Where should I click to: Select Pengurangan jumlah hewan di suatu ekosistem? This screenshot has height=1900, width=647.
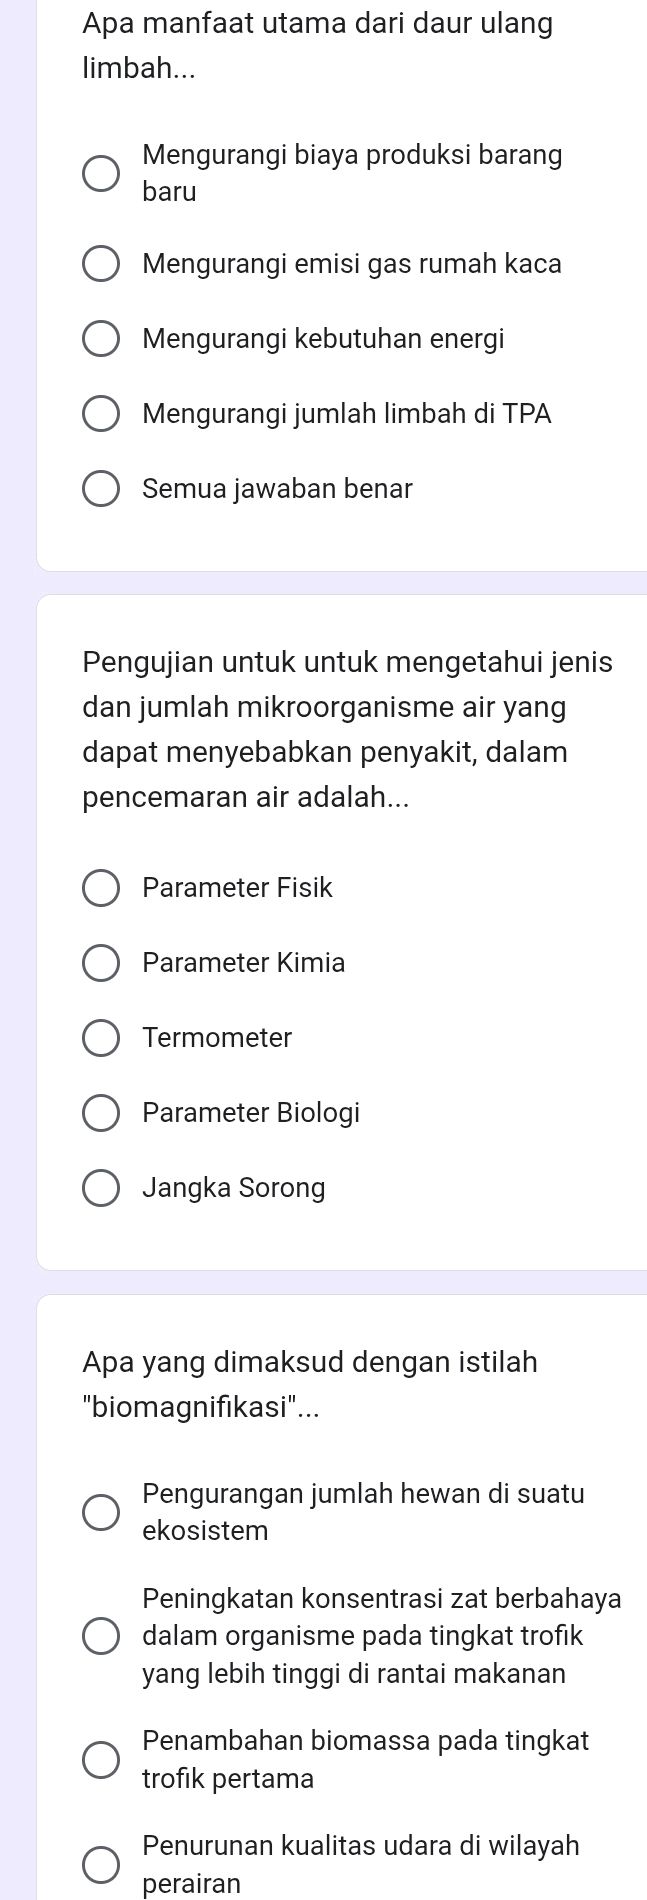click(x=101, y=1512)
